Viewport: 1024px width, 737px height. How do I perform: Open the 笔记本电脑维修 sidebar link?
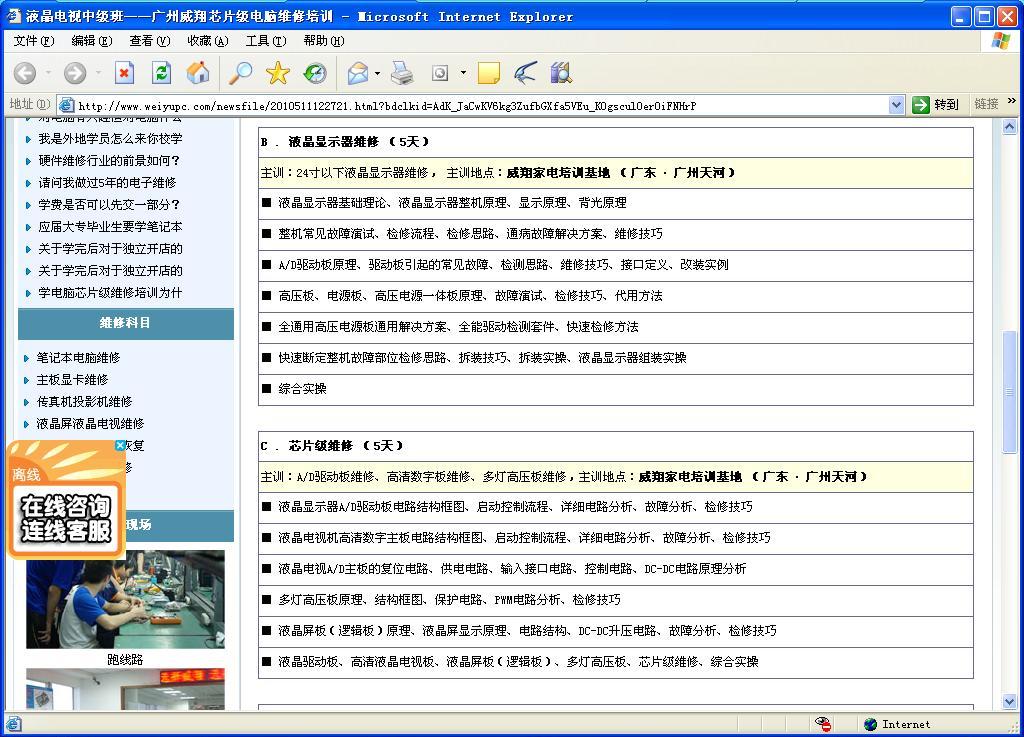(78, 358)
